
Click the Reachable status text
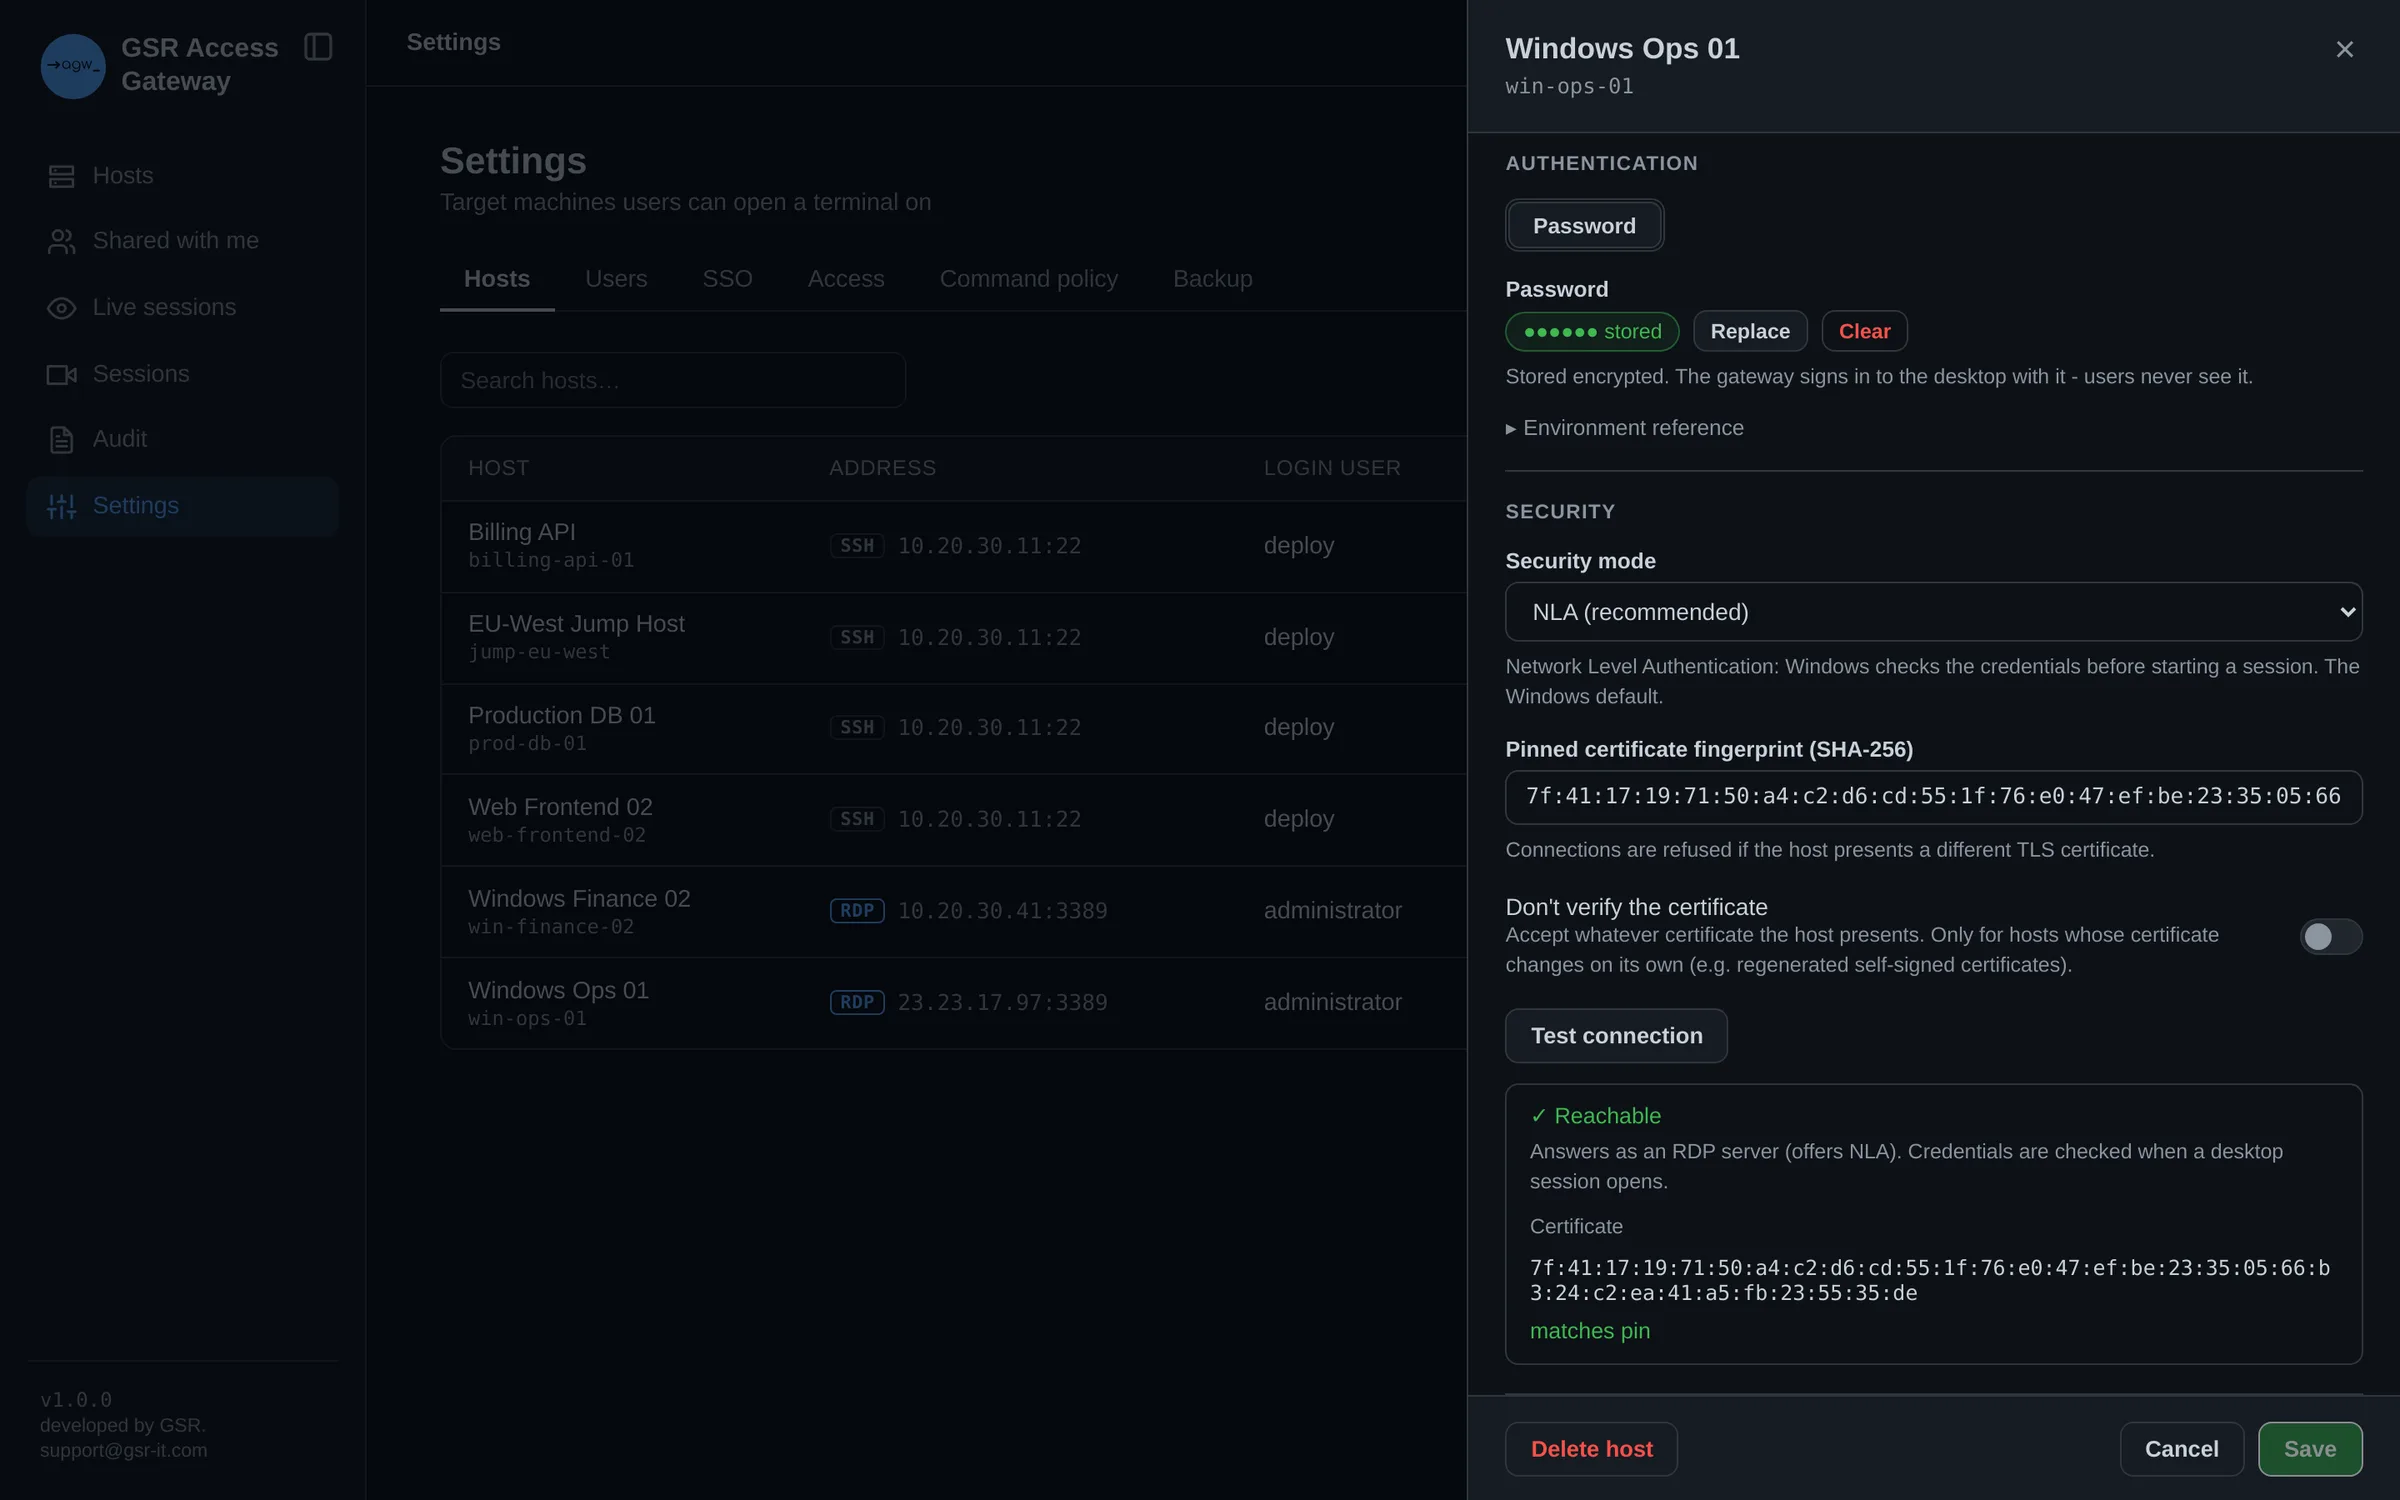(1595, 1116)
